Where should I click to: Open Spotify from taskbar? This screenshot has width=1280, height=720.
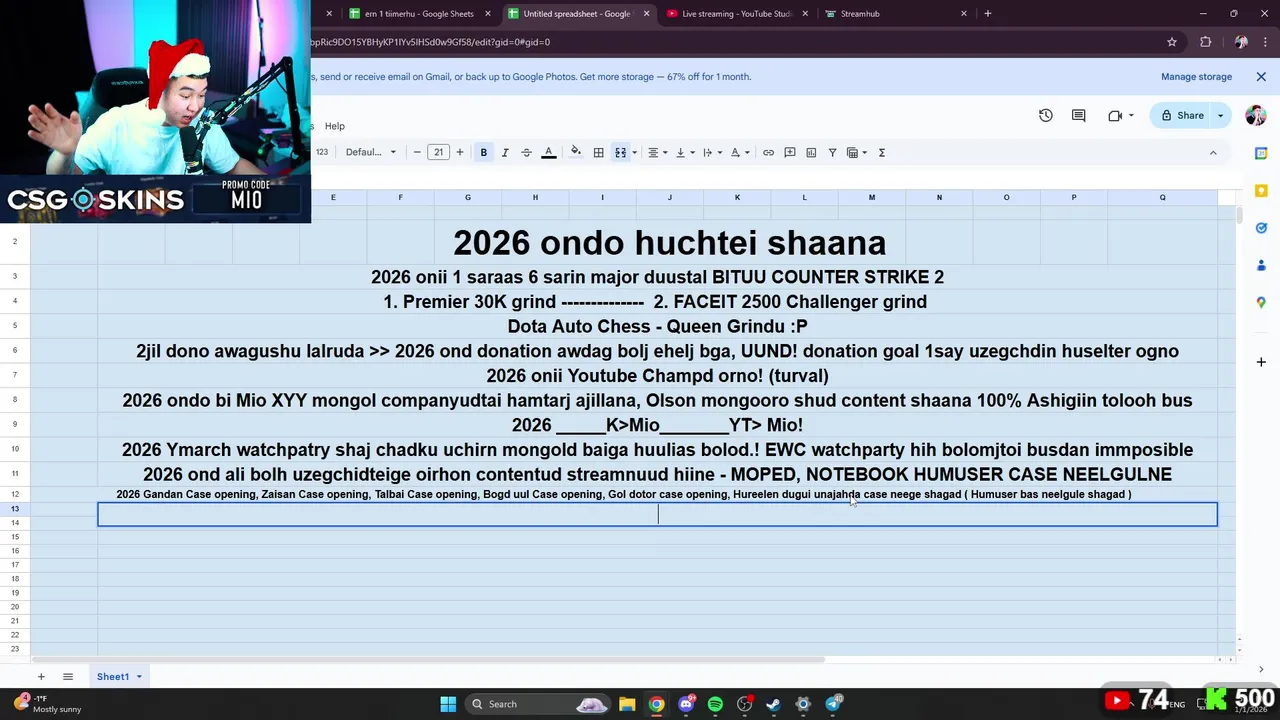point(715,704)
